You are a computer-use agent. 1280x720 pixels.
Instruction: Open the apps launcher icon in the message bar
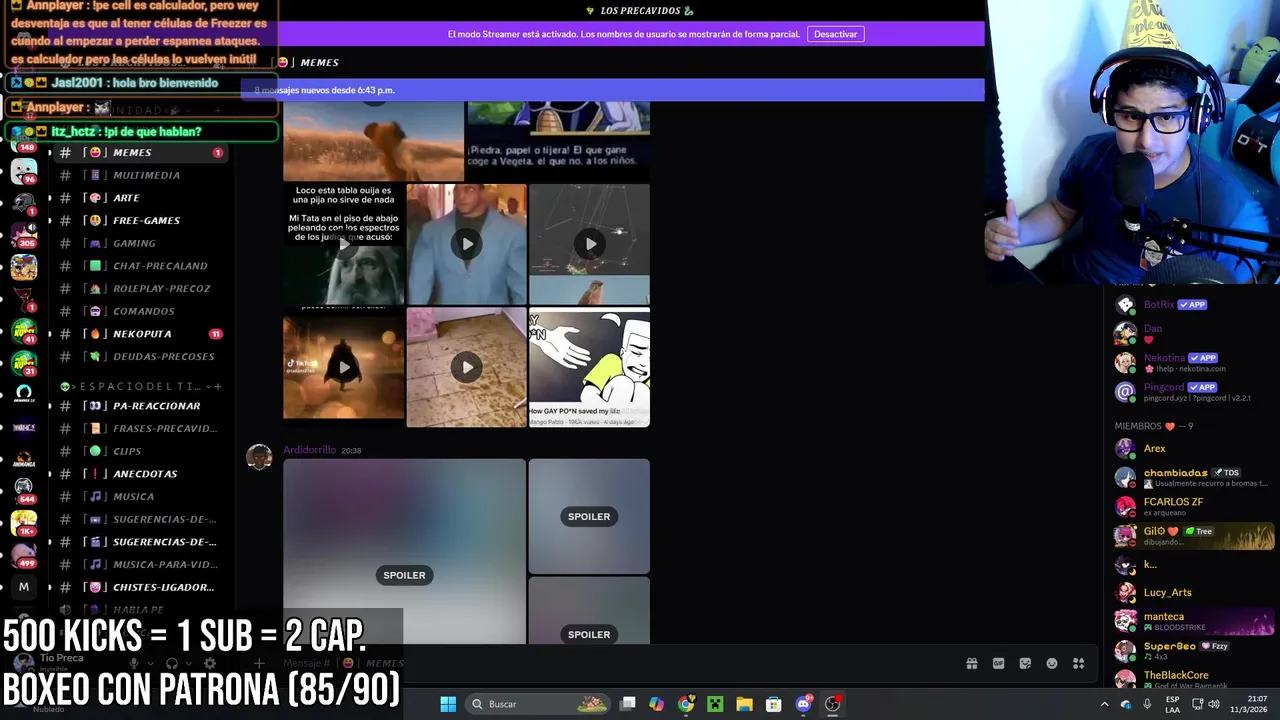coord(1079,663)
